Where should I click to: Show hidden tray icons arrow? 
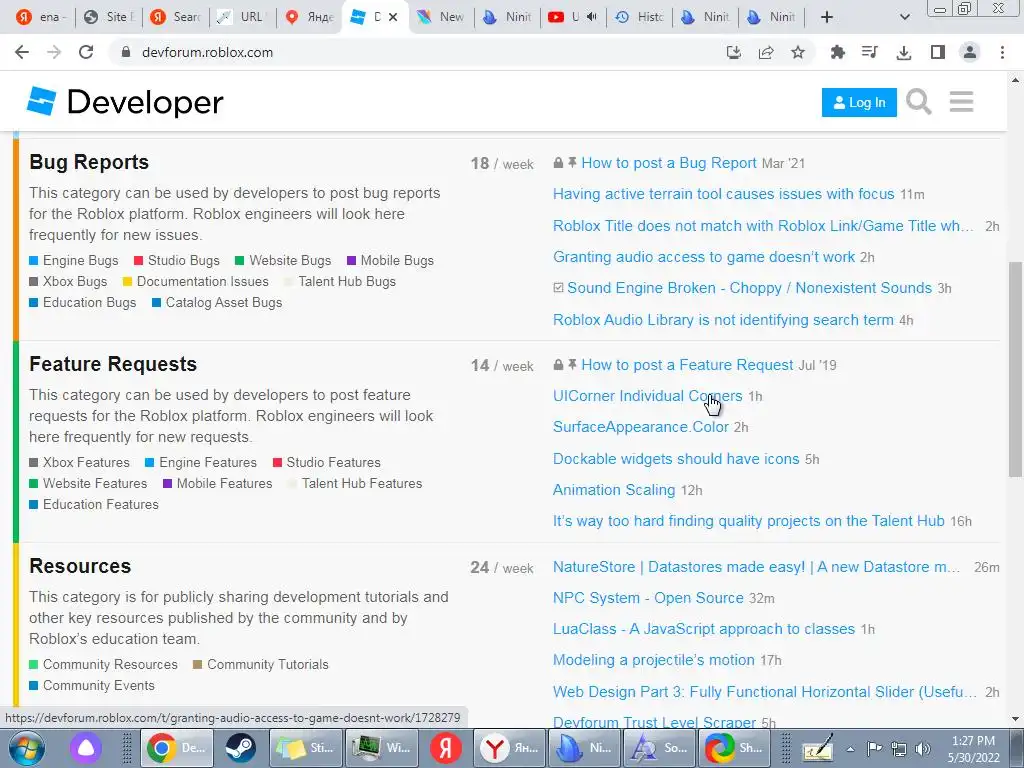pyautogui.click(x=850, y=748)
